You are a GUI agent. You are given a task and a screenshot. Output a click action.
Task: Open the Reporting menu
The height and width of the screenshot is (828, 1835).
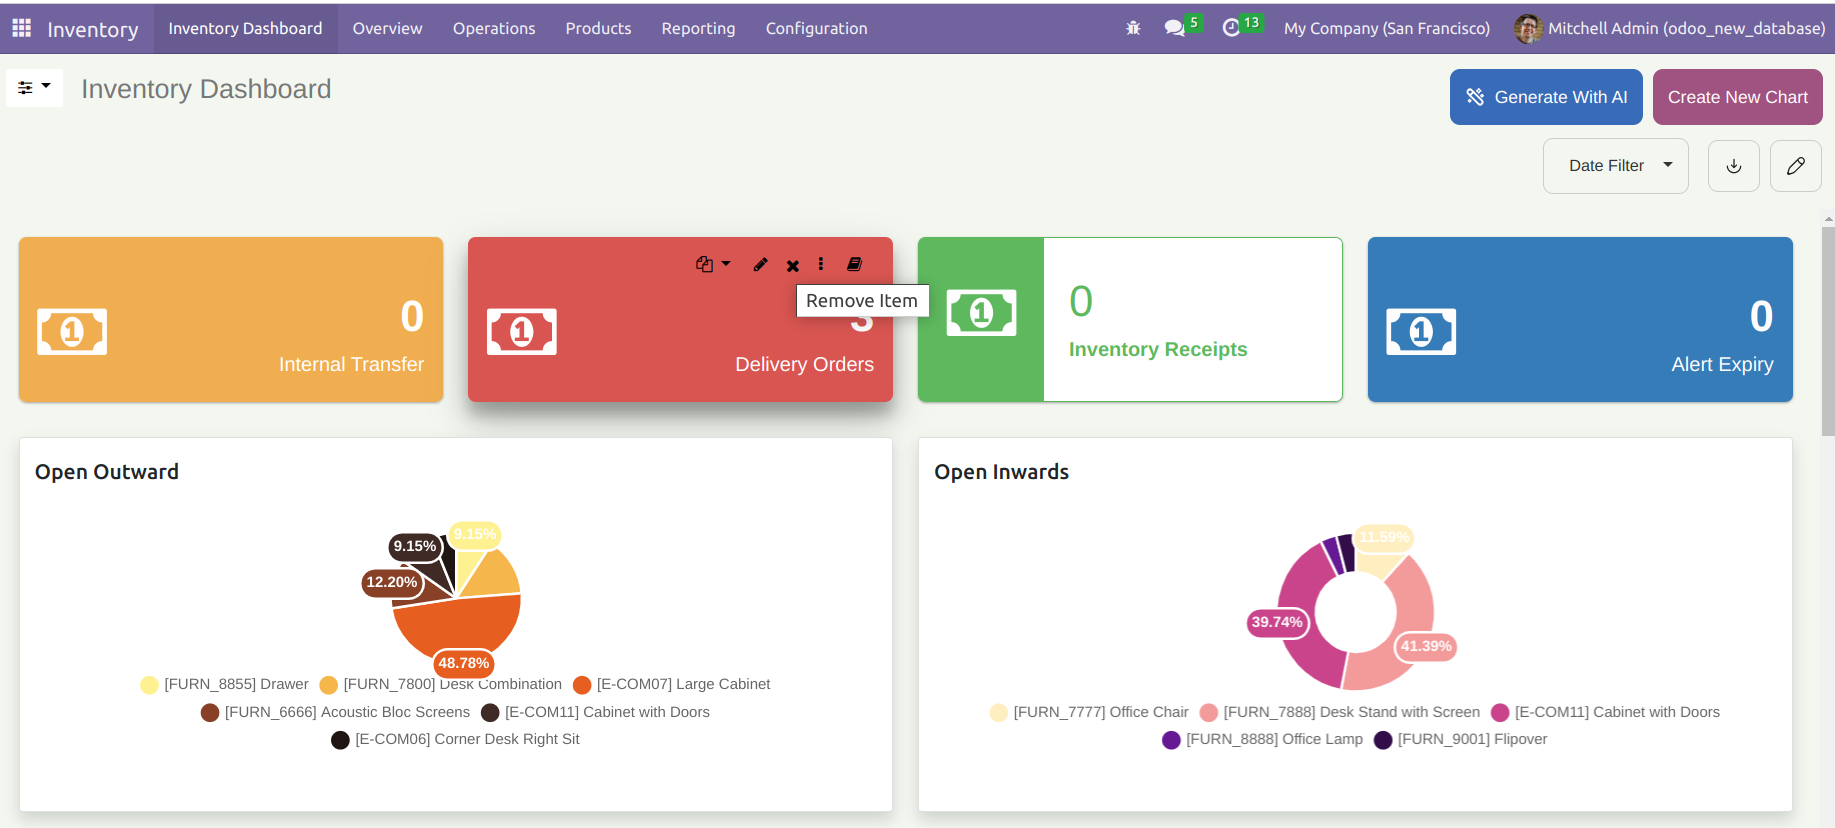[x=698, y=28]
